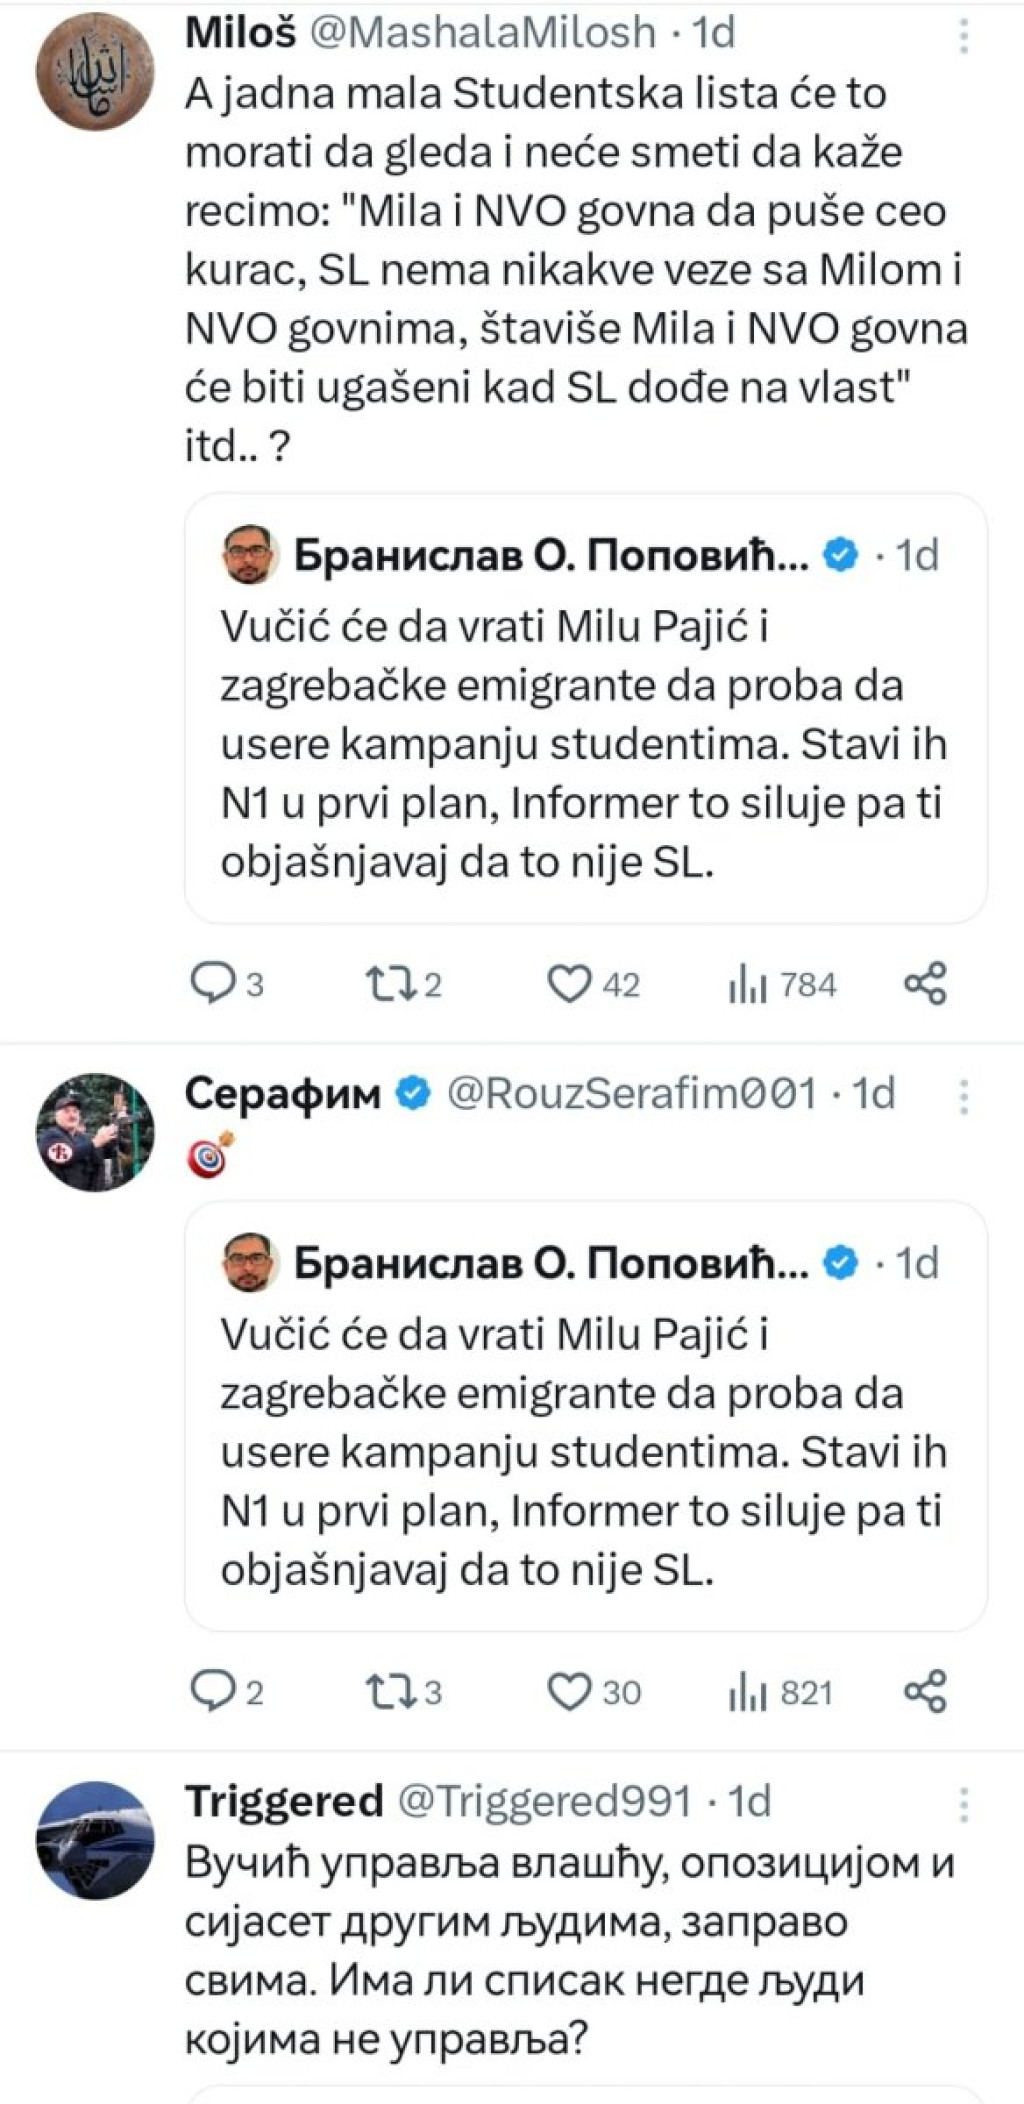1024x2104 pixels.
Task: Open Triggered's profile avatar
Action: (95, 1839)
